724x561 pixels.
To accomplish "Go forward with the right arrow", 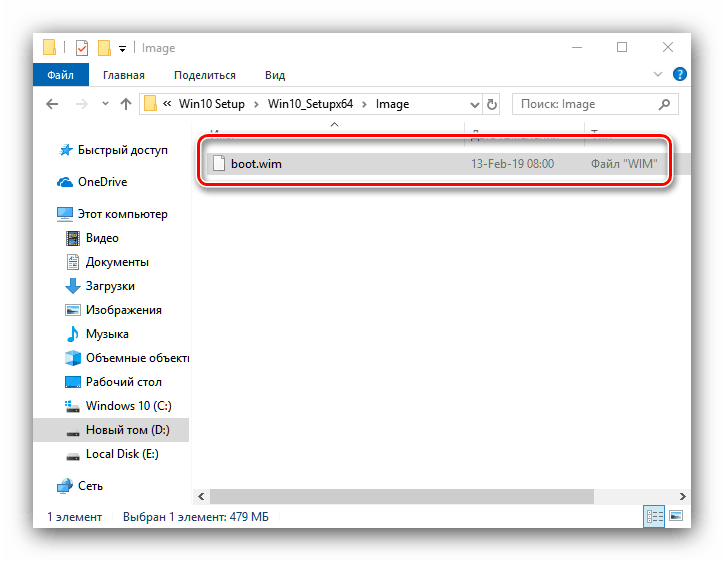I will click(81, 104).
